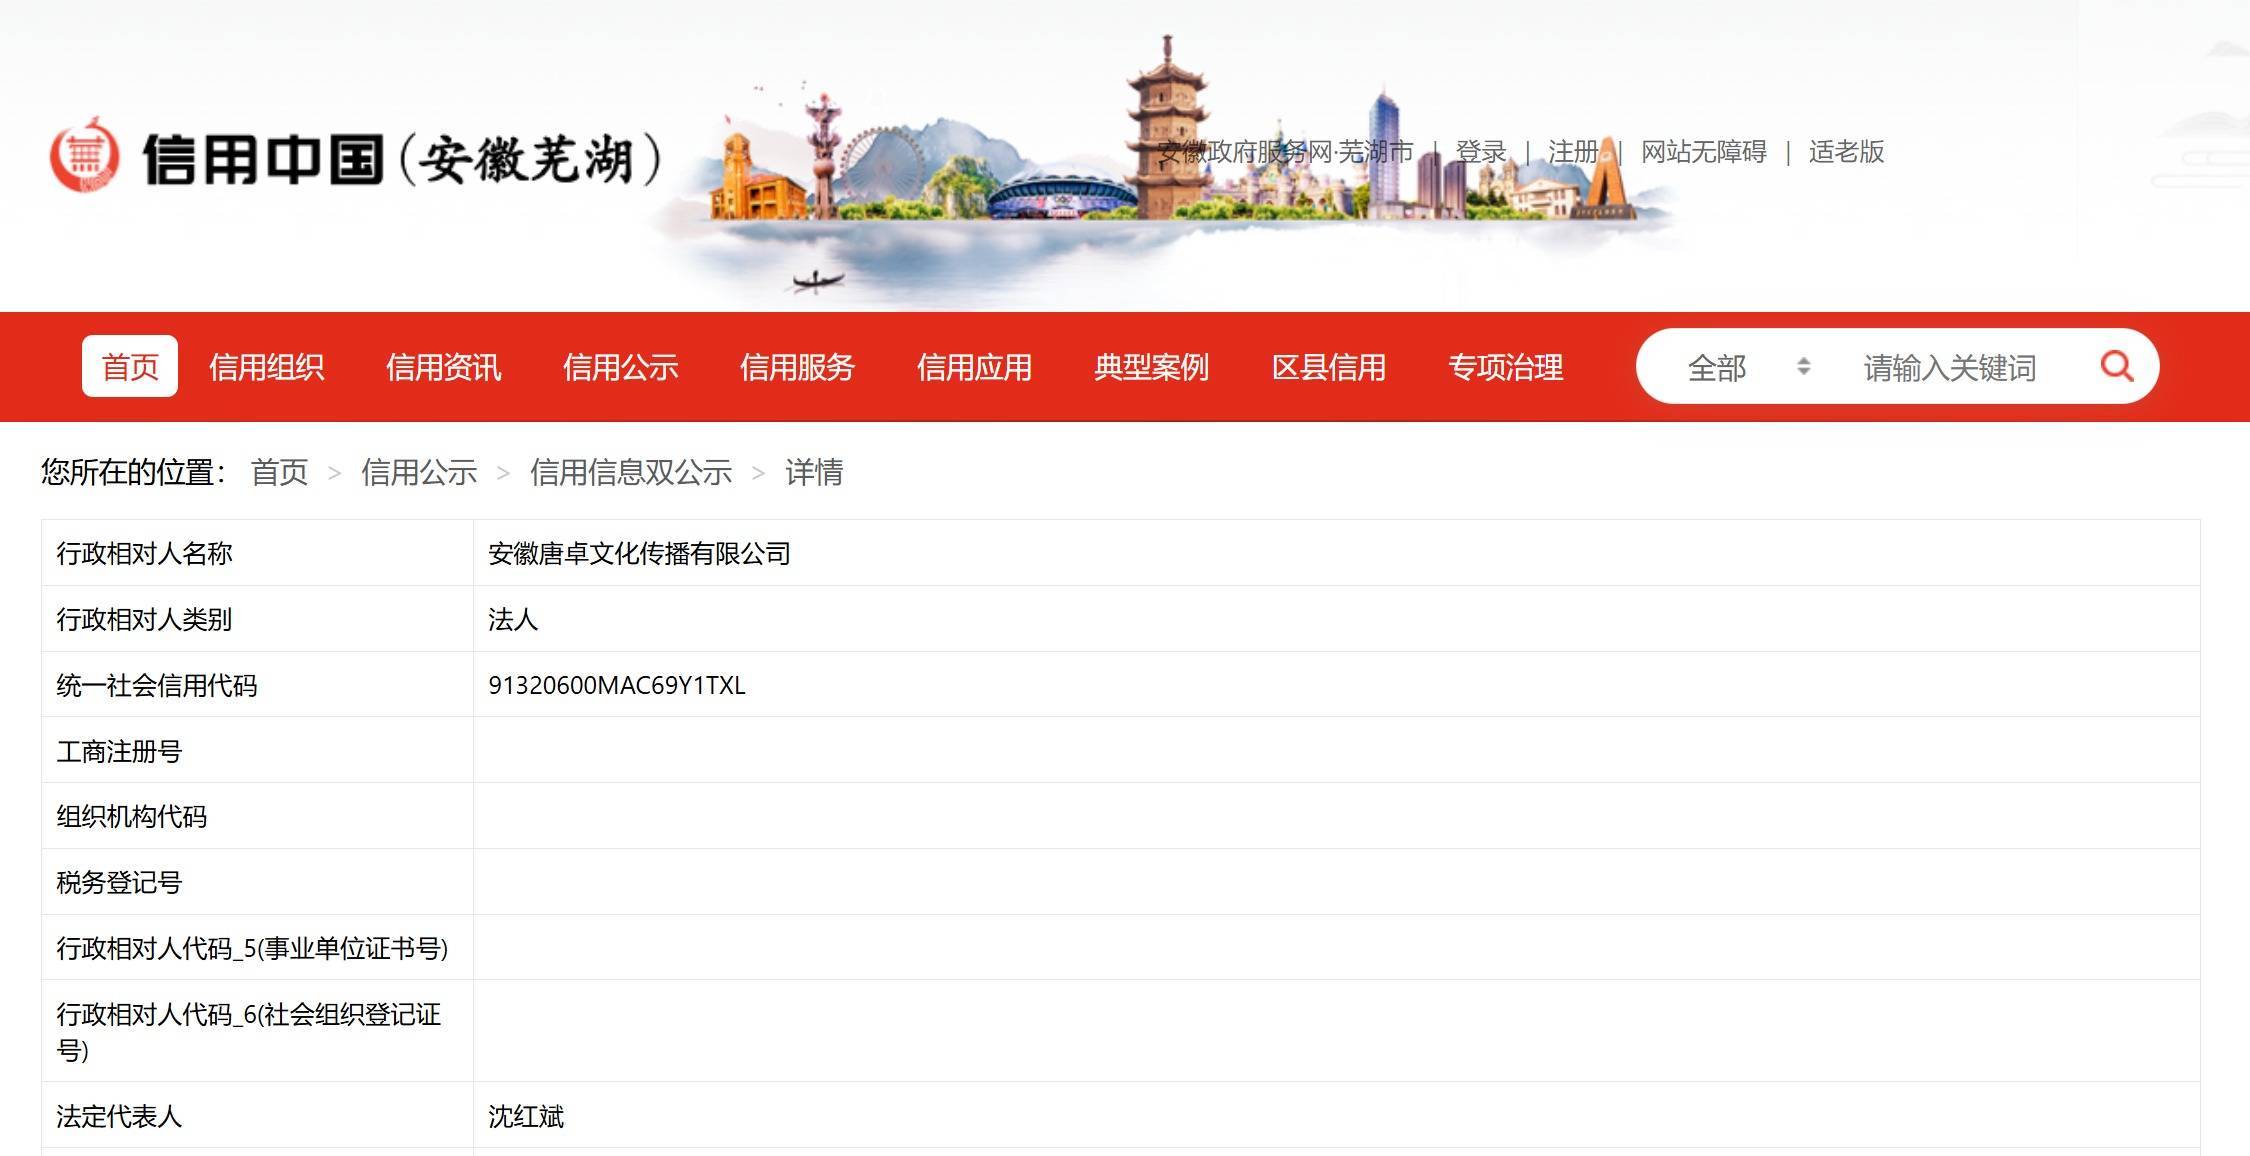Screen dimensions: 2250x1156
Task: Select 信用公示 in the navigation bar
Action: click(x=620, y=367)
